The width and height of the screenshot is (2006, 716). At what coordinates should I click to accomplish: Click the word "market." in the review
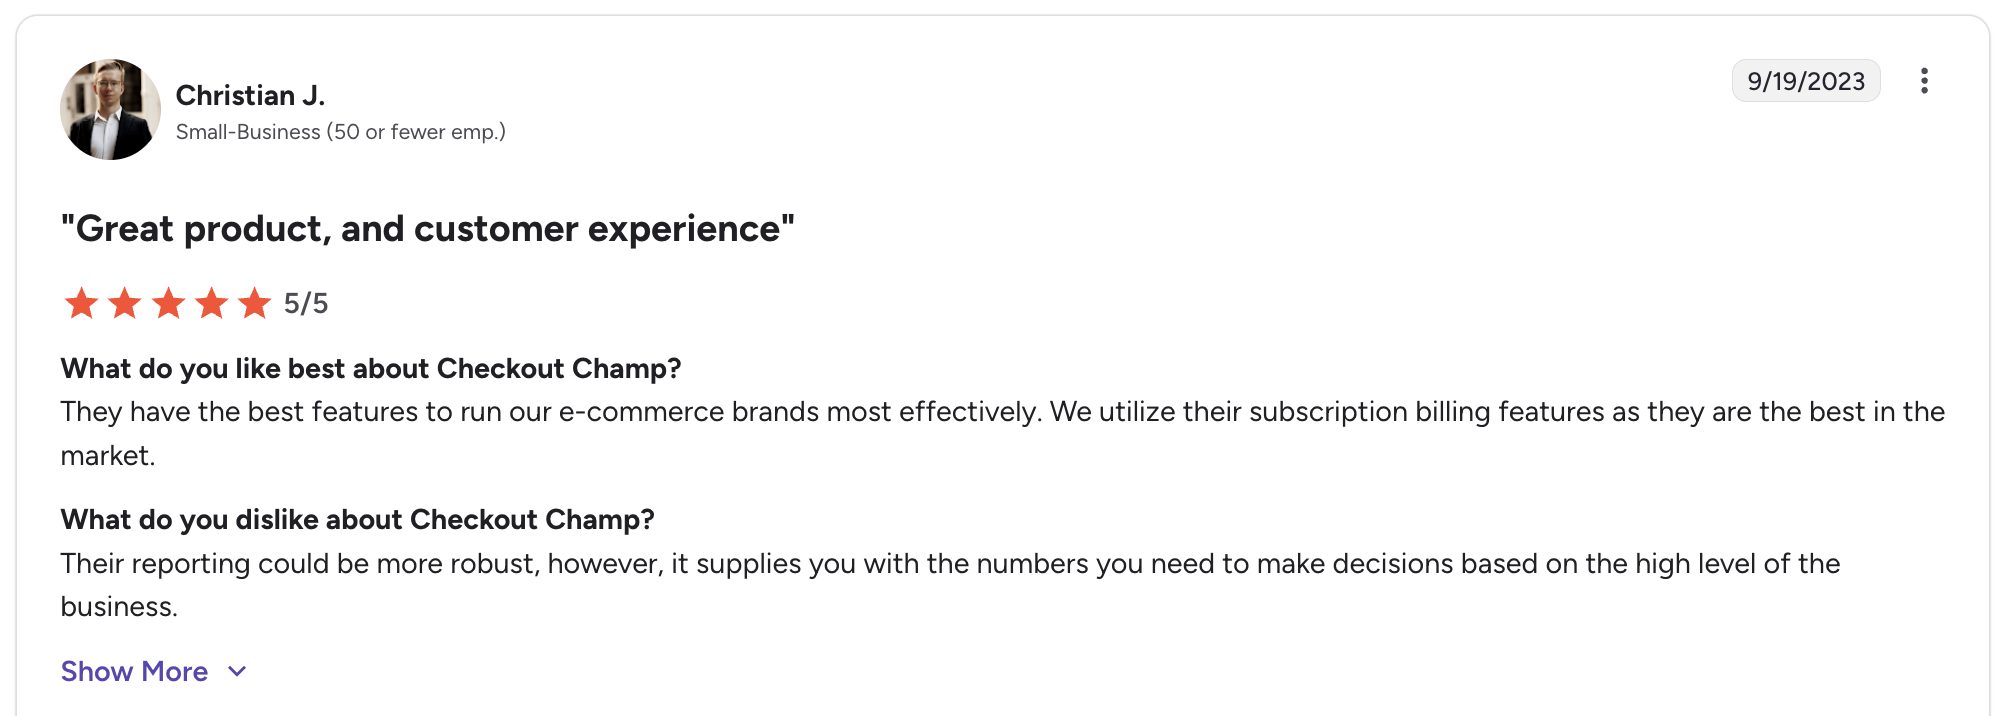(x=108, y=456)
